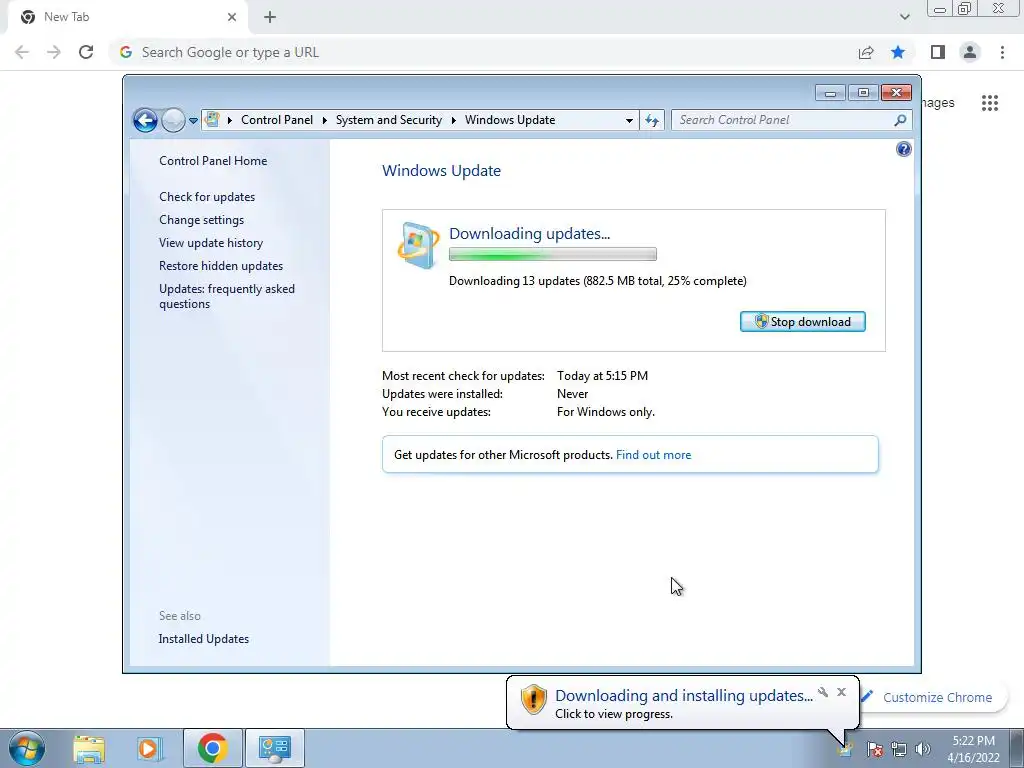This screenshot has height=768, width=1024.
Task: Open Change settings link
Action: (201, 220)
